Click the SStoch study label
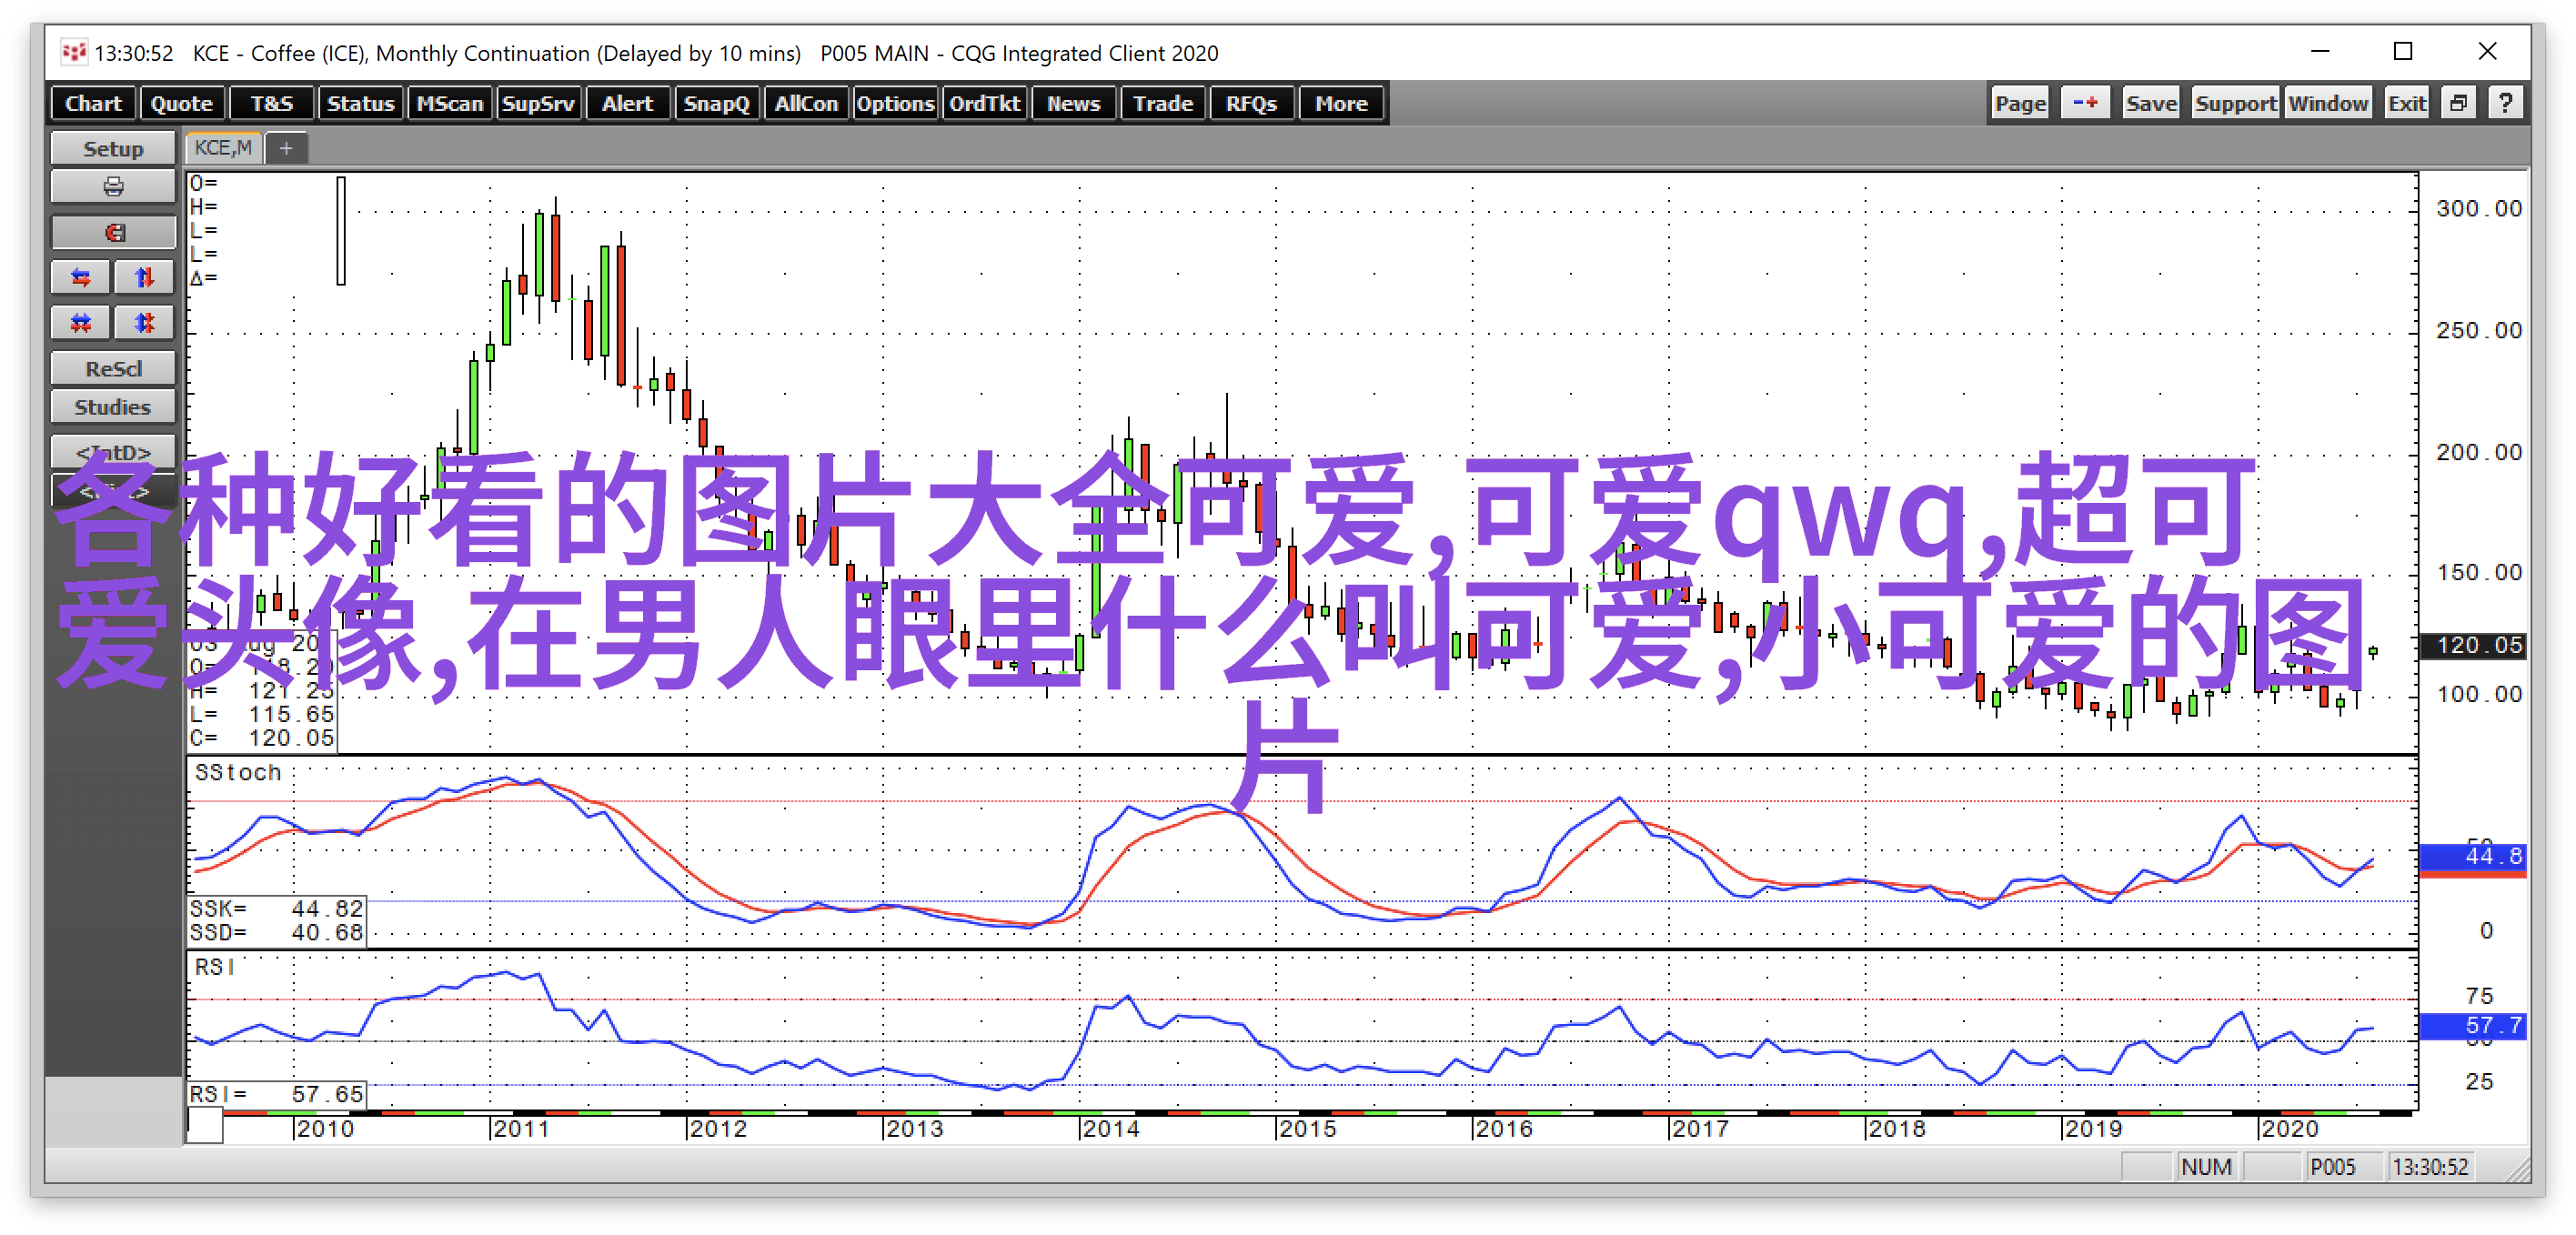The height and width of the screenshot is (1235, 2576). coord(238,773)
